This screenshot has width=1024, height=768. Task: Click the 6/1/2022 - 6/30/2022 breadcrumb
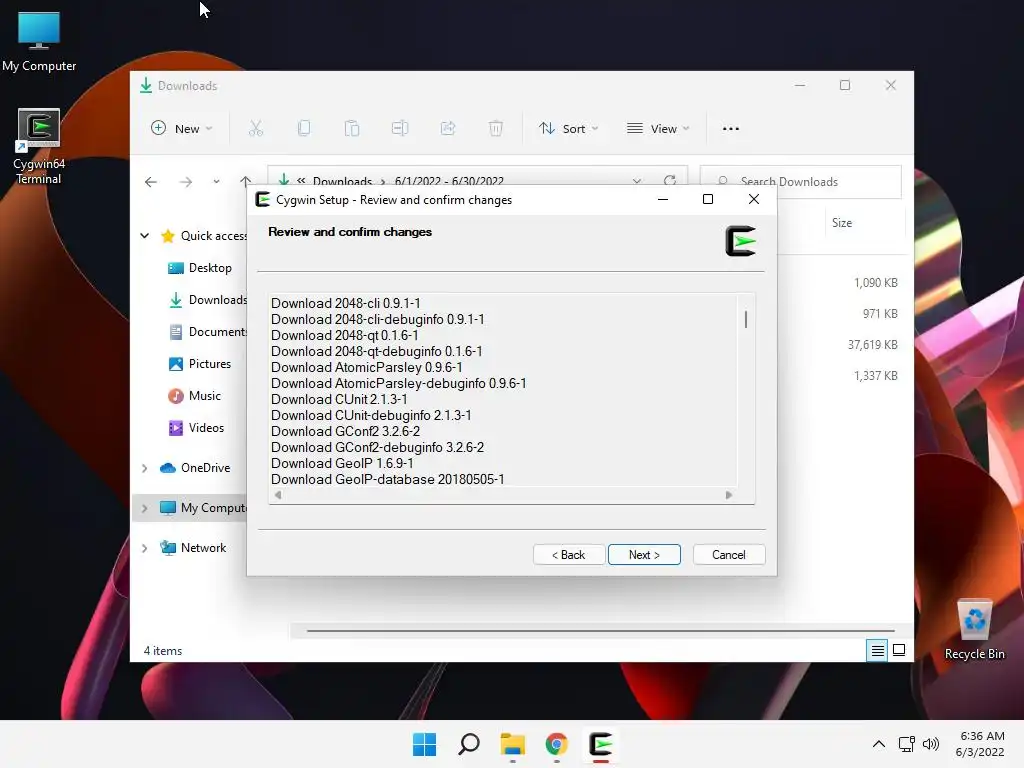(x=449, y=182)
